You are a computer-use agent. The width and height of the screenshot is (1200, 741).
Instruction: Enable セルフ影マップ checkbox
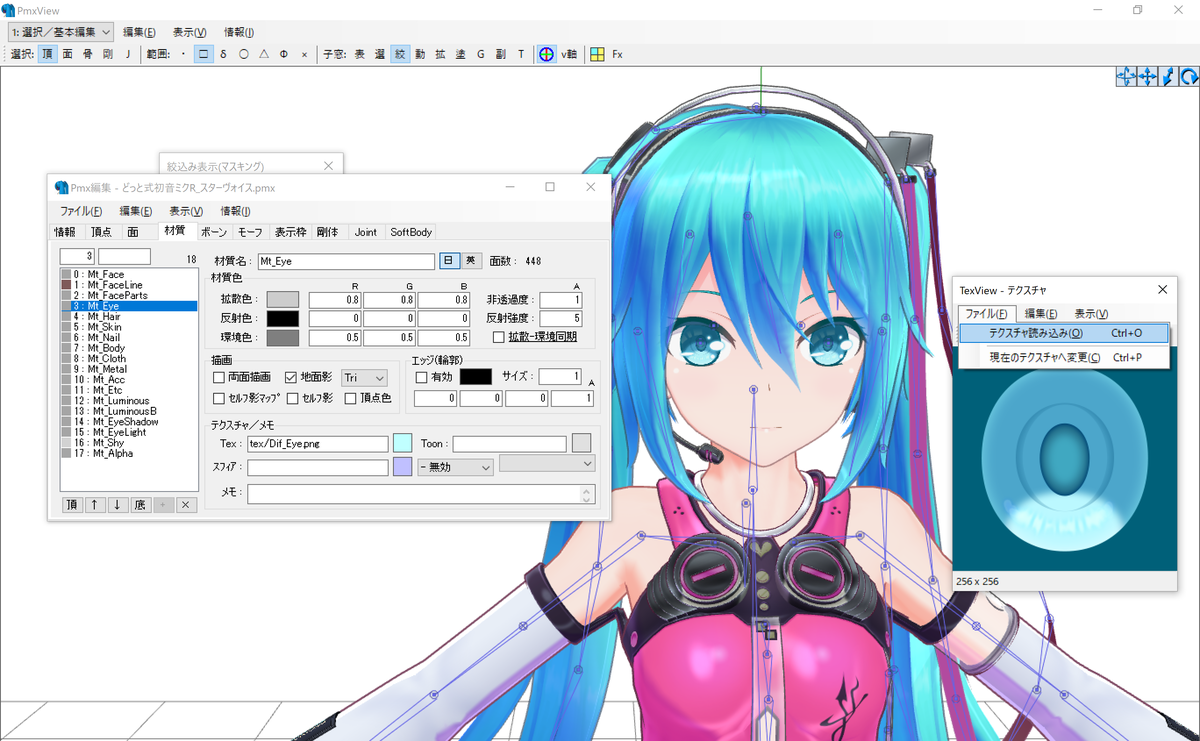246,398
